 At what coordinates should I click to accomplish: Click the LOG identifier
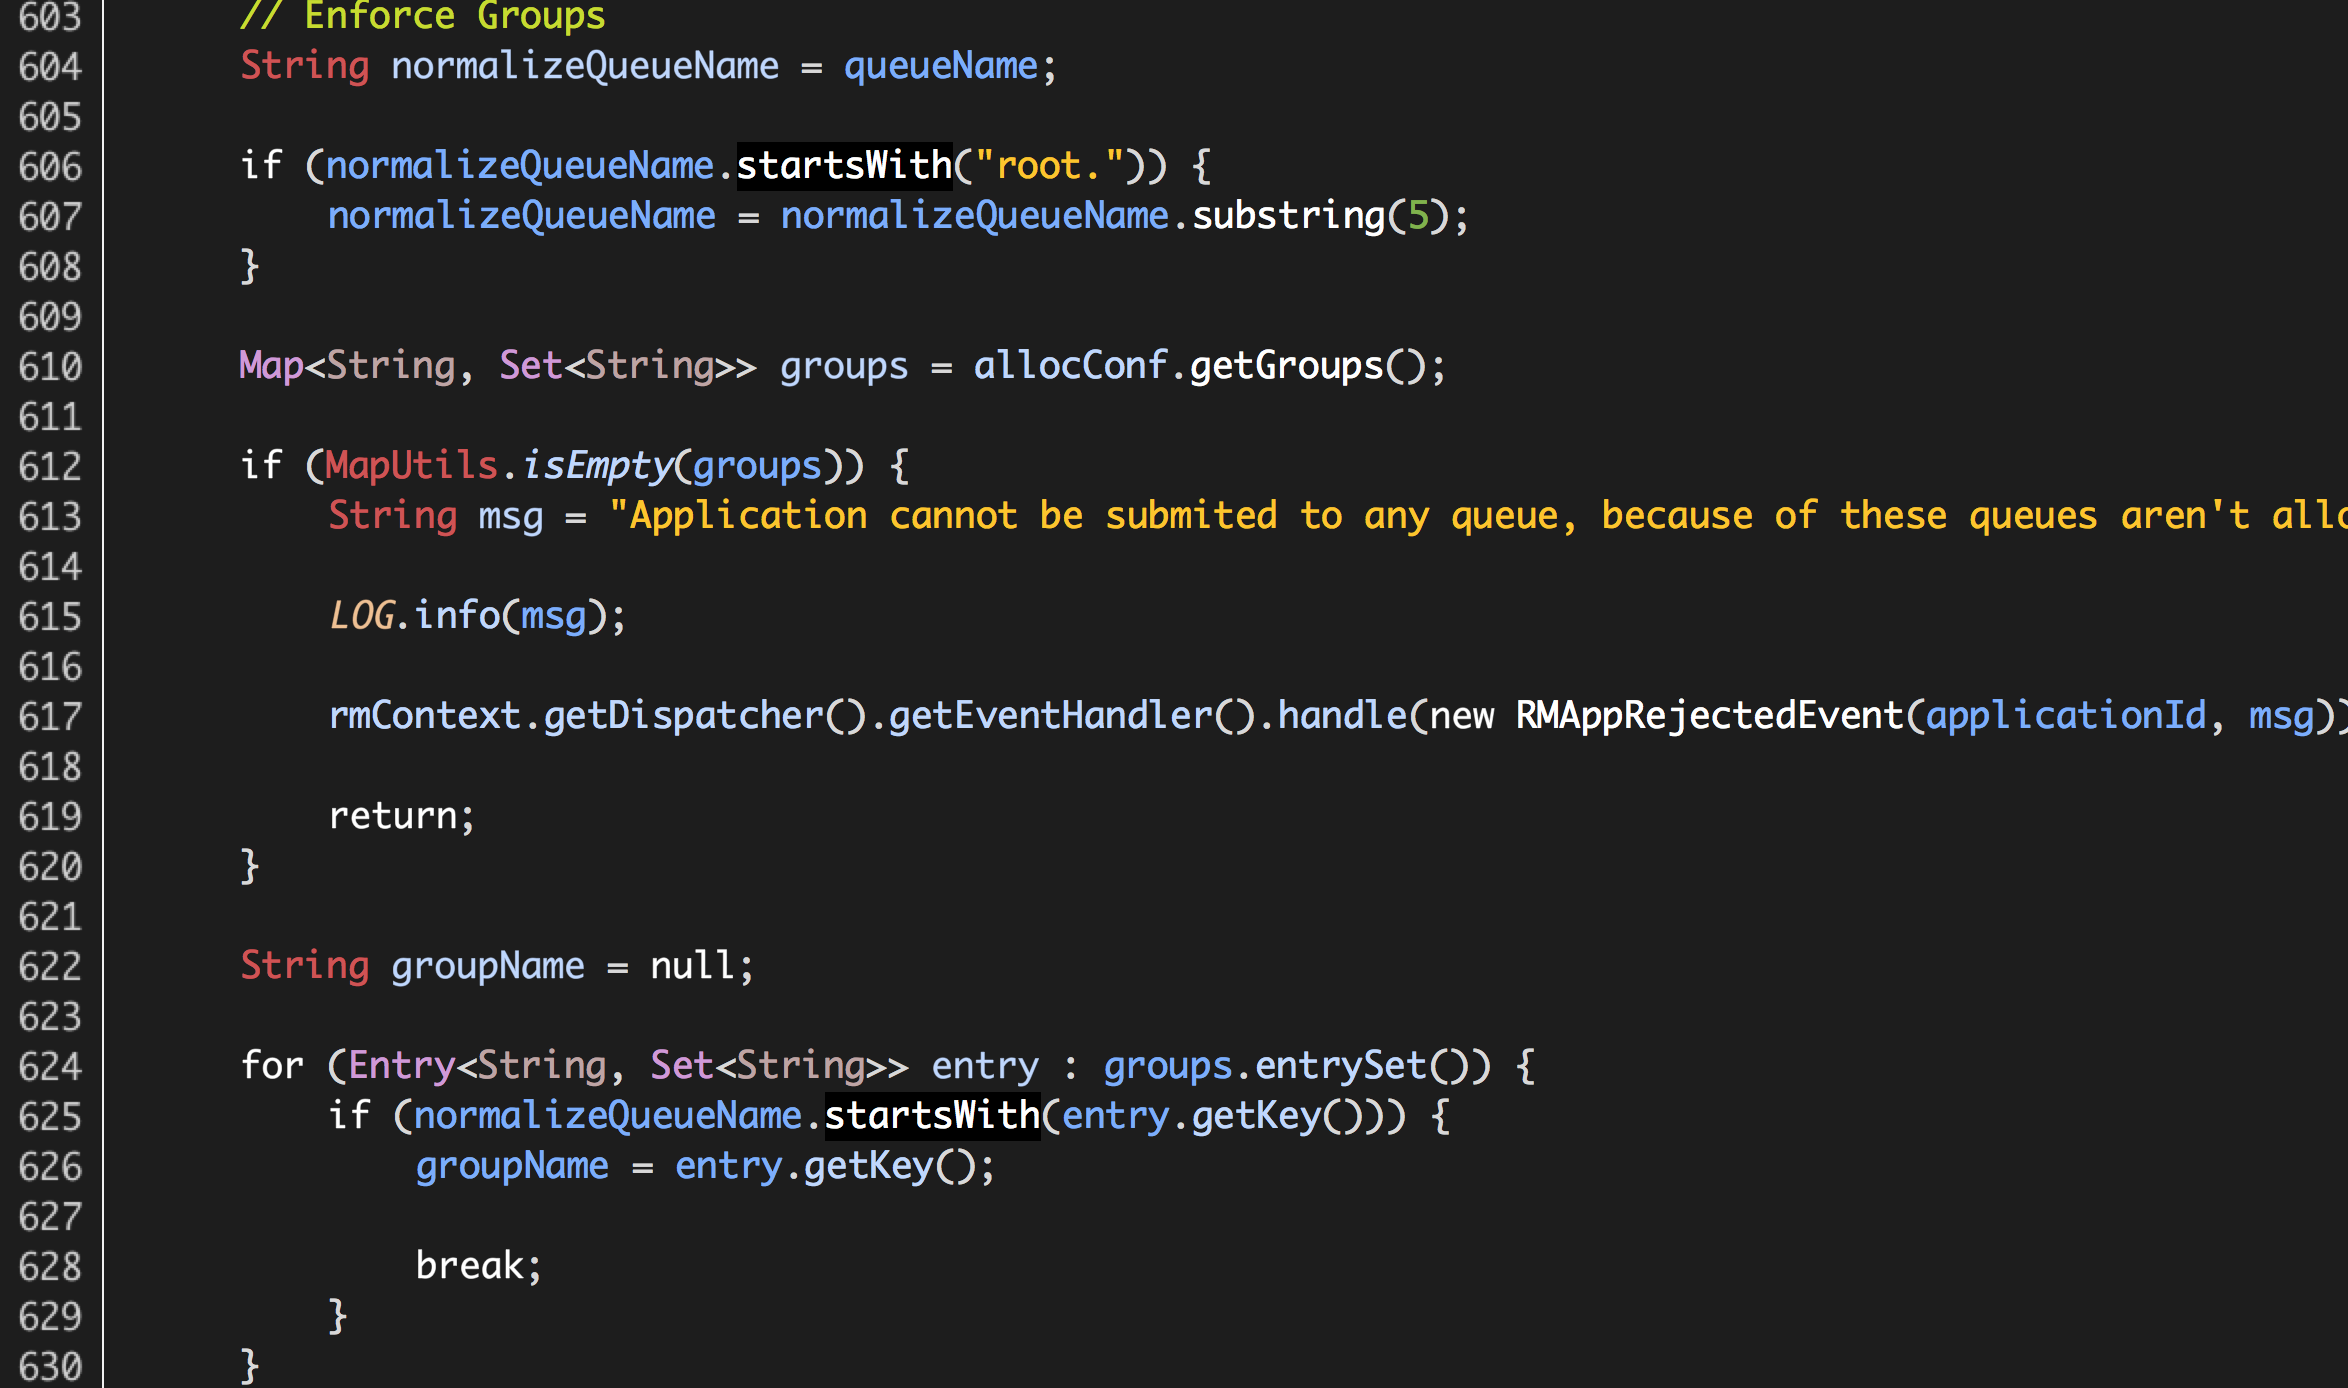(x=362, y=616)
